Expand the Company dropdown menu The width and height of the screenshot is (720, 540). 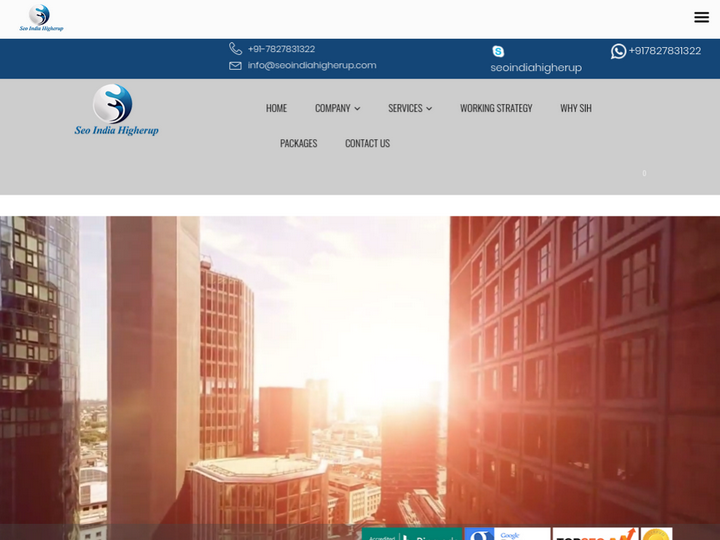point(337,108)
